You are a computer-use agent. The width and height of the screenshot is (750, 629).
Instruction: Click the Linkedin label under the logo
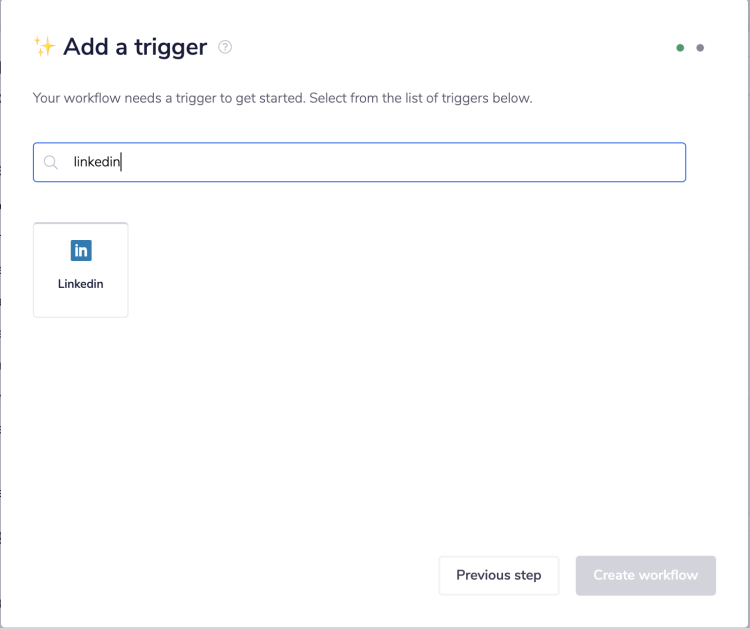pos(81,284)
